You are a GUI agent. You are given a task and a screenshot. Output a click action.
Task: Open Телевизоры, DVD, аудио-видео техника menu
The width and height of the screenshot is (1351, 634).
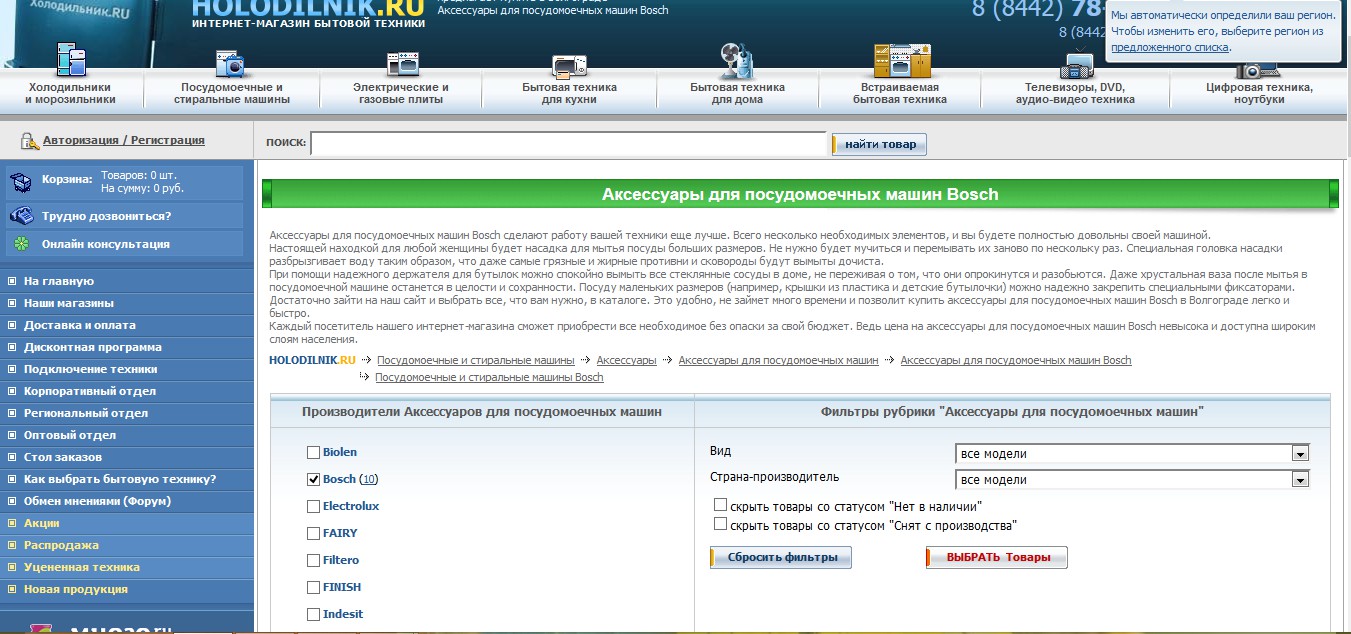click(x=1075, y=93)
